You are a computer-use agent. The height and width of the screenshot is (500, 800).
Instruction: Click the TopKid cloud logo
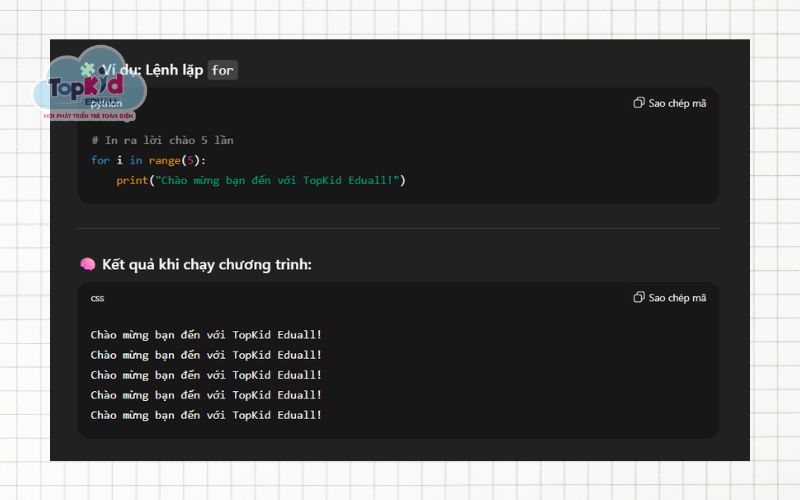tap(87, 84)
